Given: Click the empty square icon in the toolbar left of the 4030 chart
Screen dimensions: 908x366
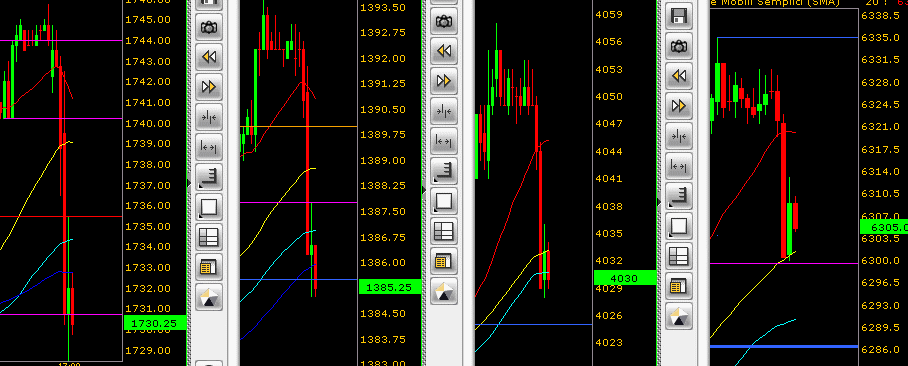Looking at the screenshot, I should point(444,201).
